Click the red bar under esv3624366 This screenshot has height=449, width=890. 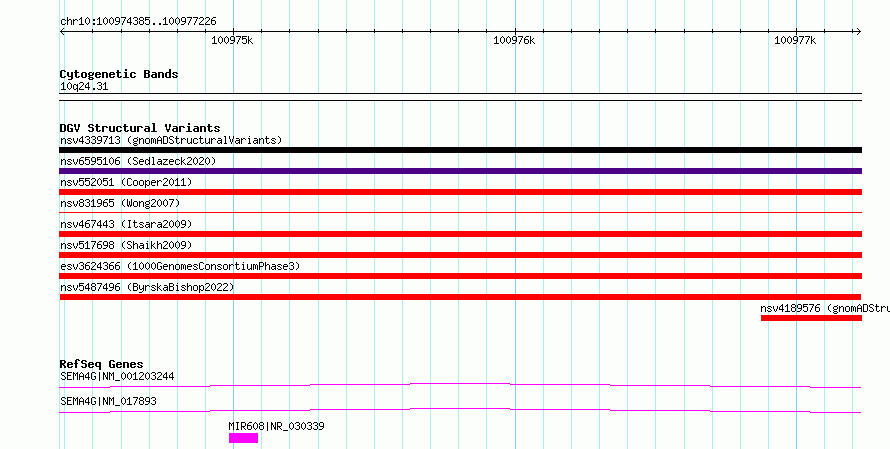pos(460,276)
